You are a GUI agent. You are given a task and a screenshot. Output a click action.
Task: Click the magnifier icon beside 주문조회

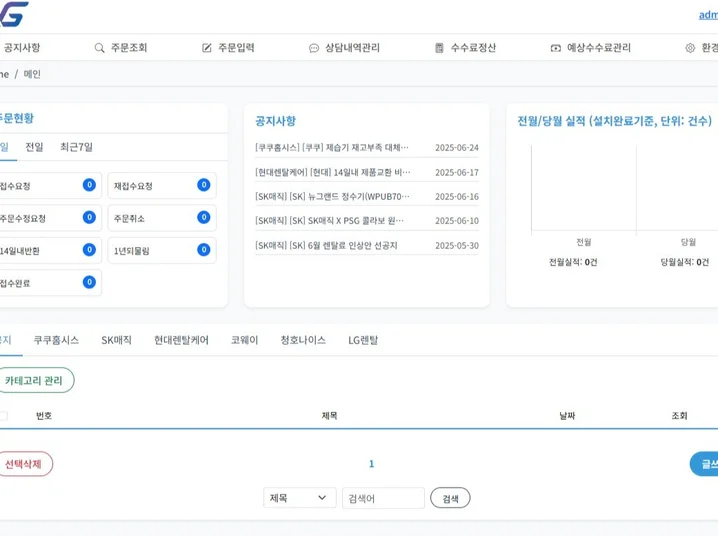click(x=99, y=48)
